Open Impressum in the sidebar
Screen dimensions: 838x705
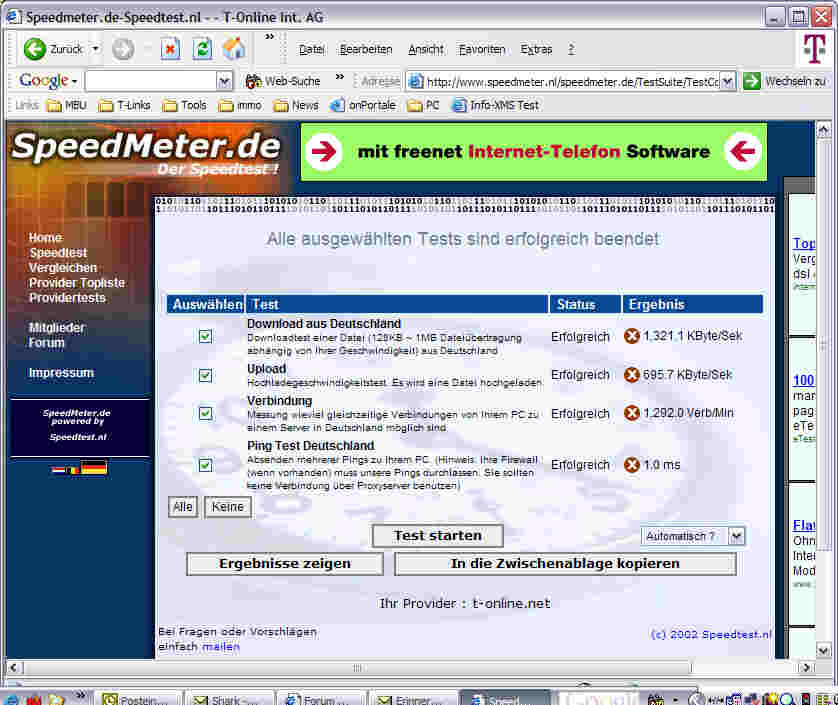tap(61, 373)
